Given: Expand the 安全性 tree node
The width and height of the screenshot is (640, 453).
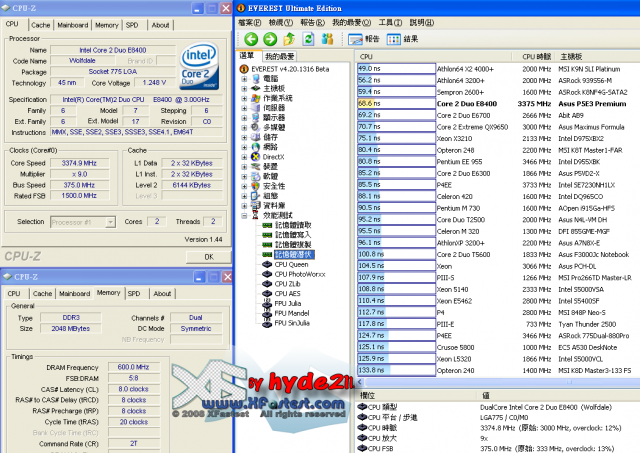Looking at the screenshot, I should click(x=244, y=187).
